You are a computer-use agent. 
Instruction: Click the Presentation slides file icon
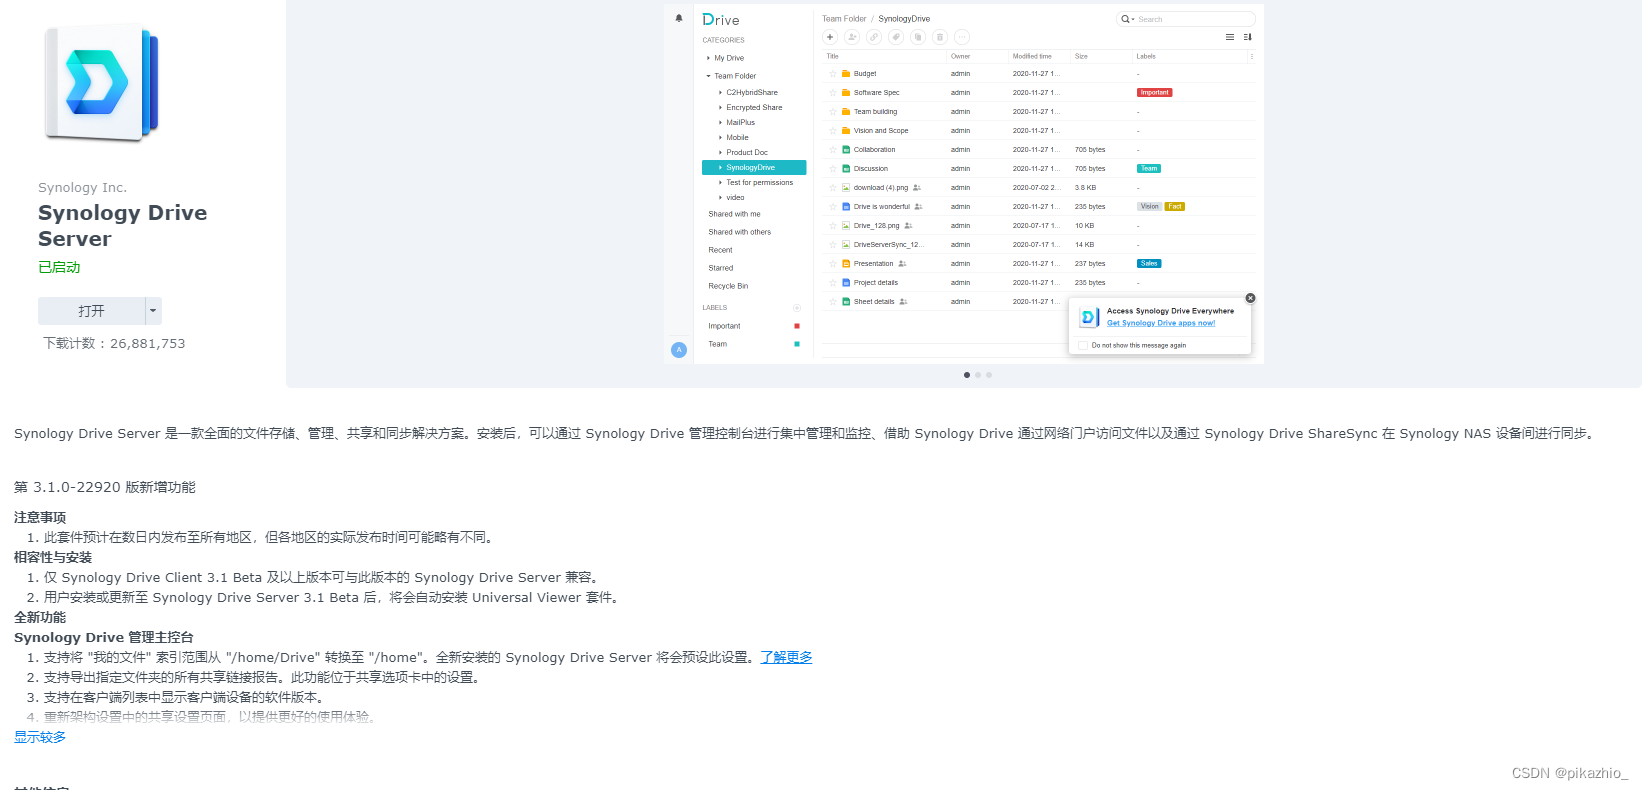point(846,264)
